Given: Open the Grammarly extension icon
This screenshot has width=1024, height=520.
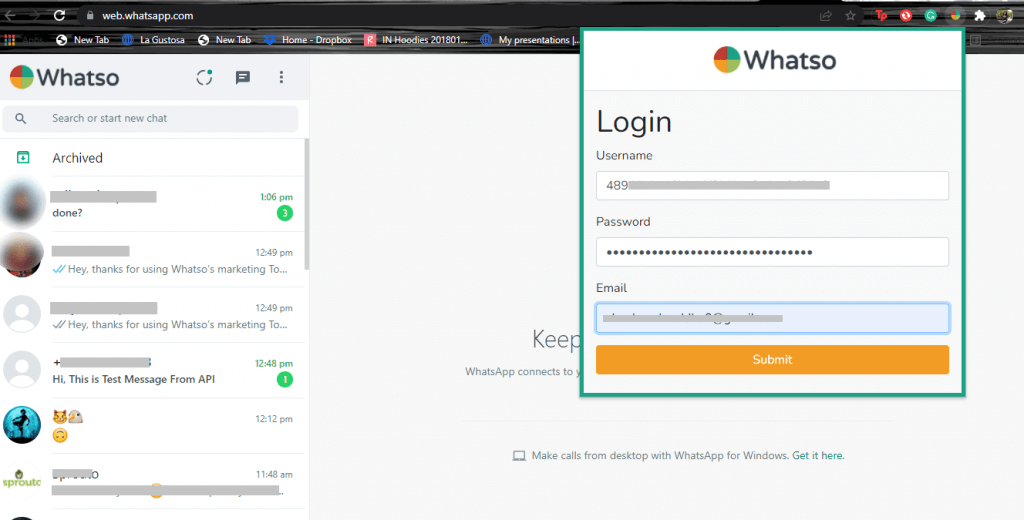Looking at the screenshot, I should [x=931, y=16].
